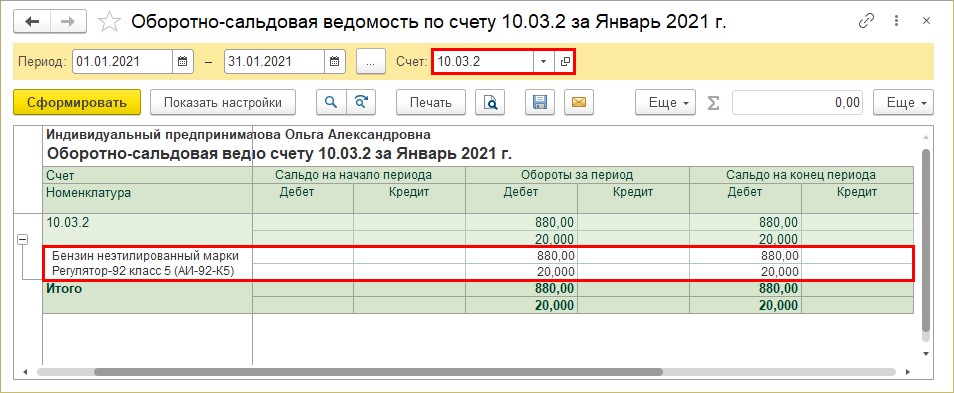Click horizontal scrollbar left arrow
The height and width of the screenshot is (393, 954).
coord(25,372)
